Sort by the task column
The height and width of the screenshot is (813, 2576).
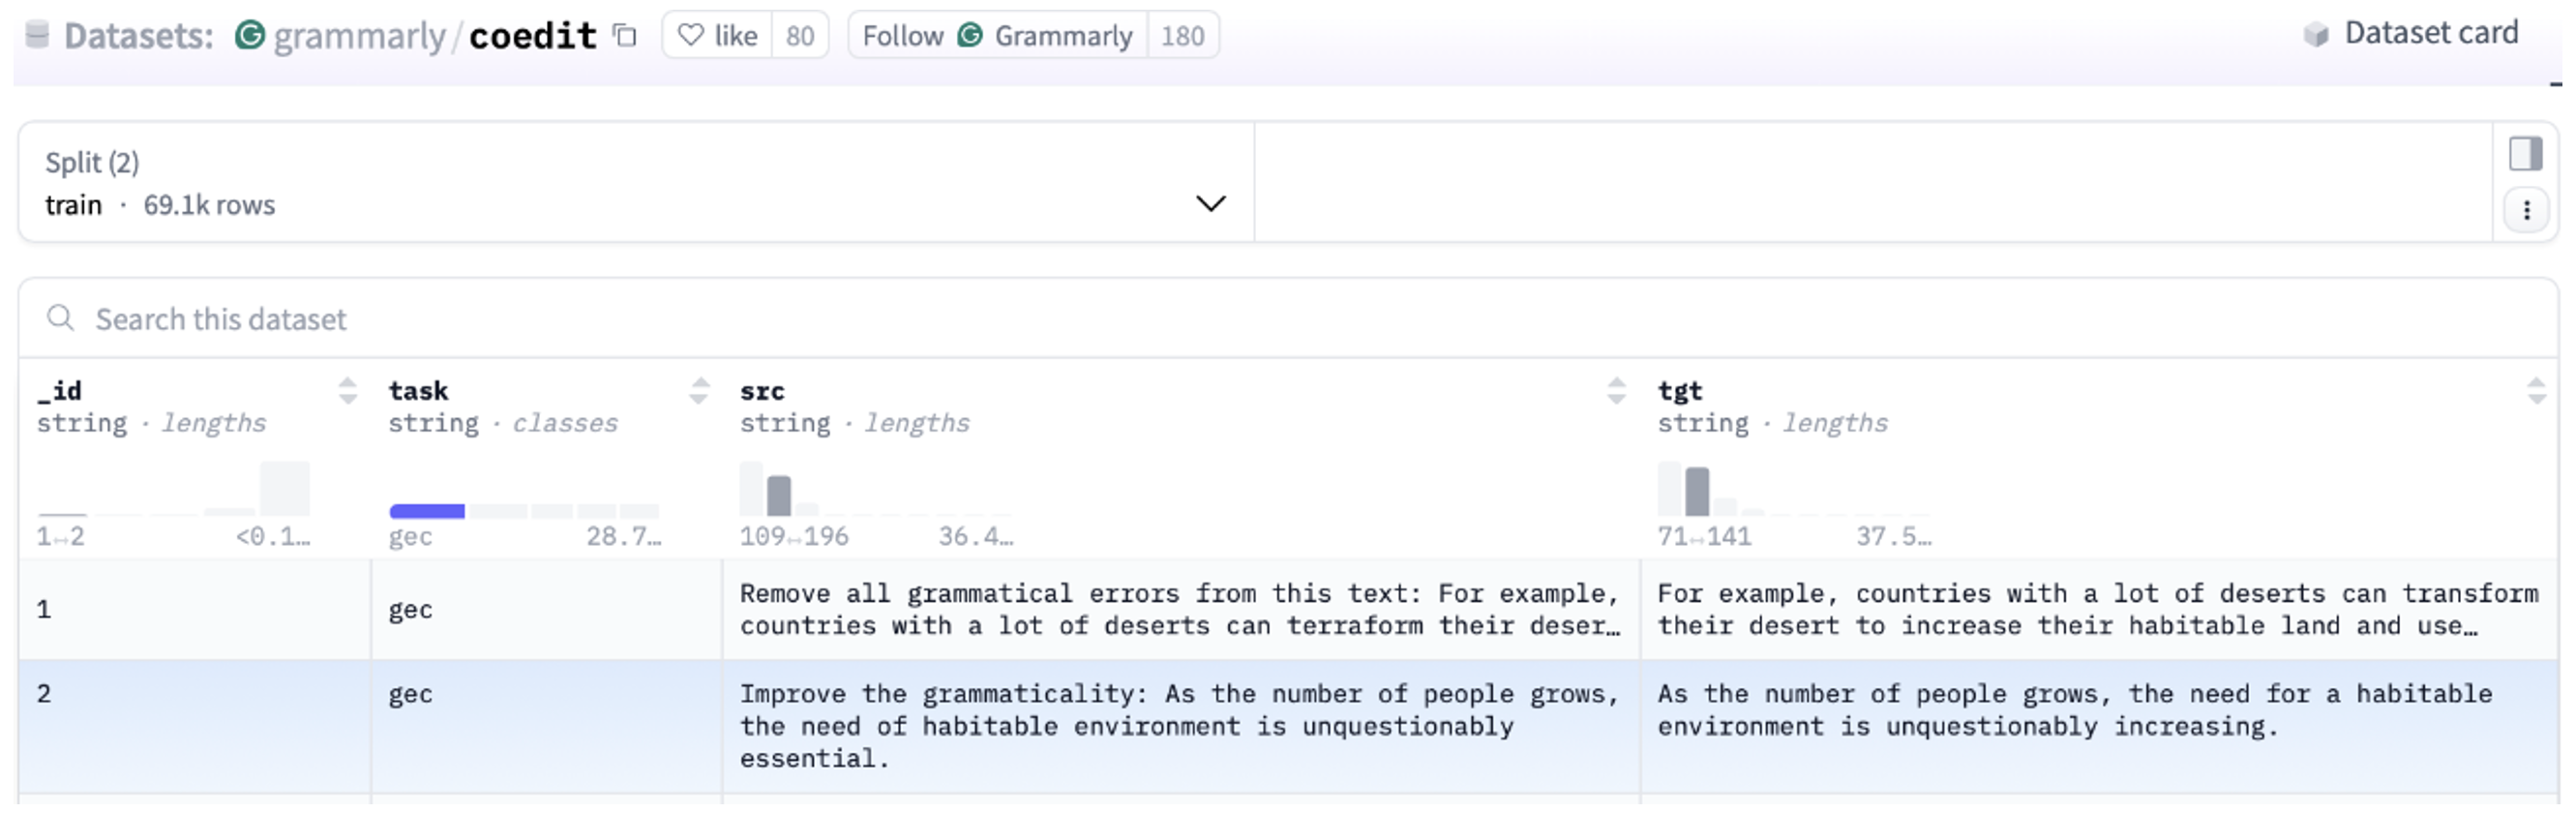point(699,390)
